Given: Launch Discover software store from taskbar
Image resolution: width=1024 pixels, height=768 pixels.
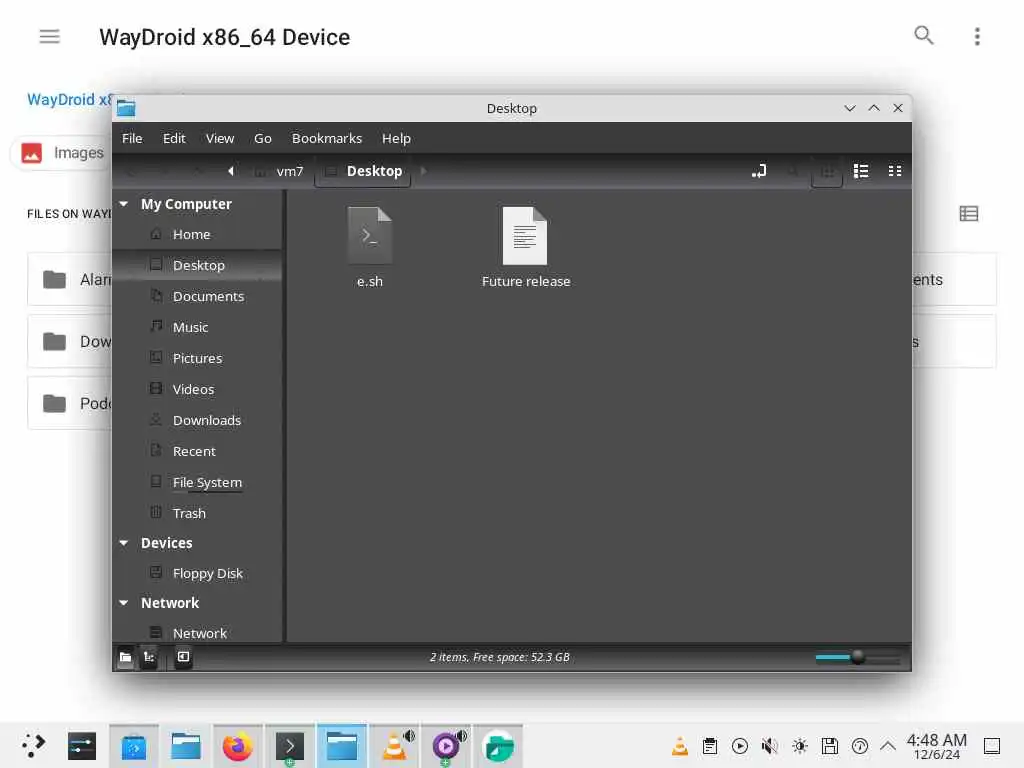Looking at the screenshot, I should (x=134, y=746).
